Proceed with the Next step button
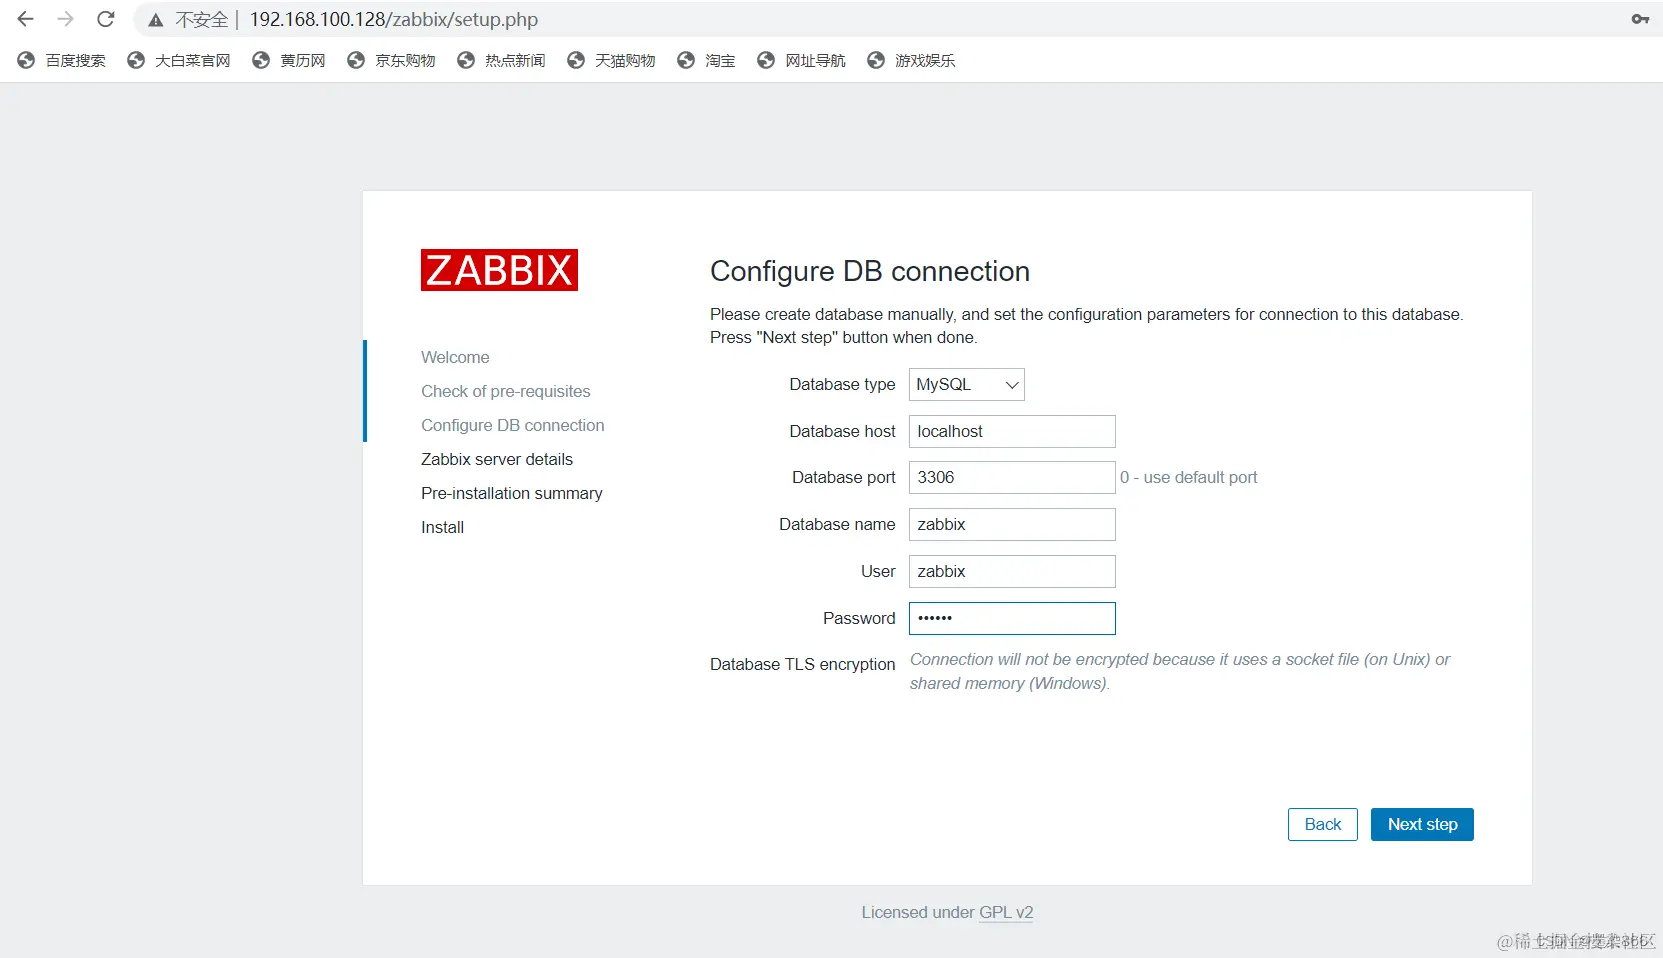This screenshot has width=1663, height=958. [x=1422, y=824]
